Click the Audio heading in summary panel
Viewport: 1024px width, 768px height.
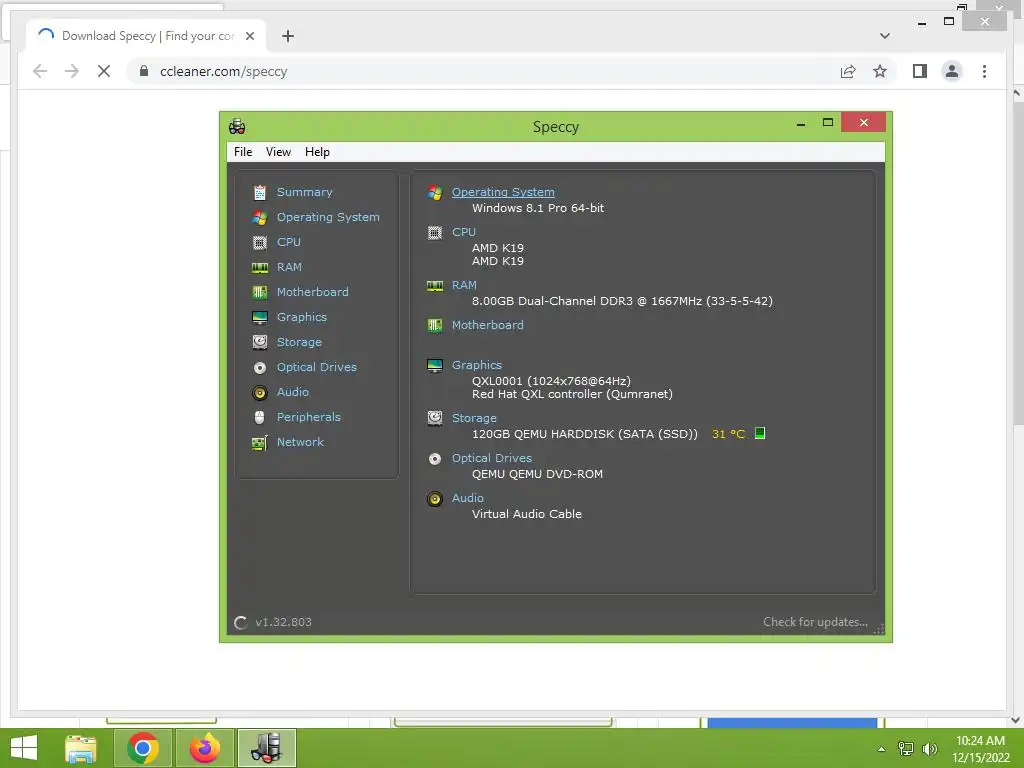coord(468,498)
